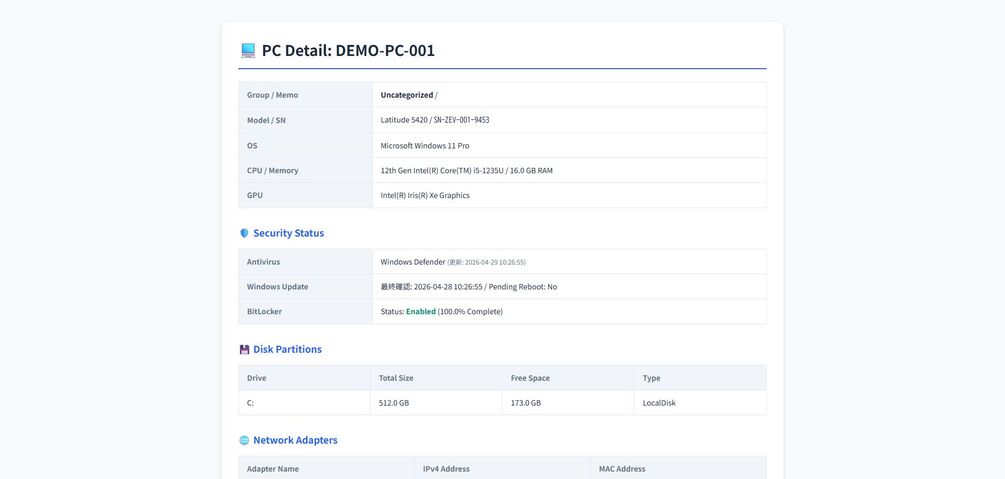Select Microsoft Windows 11 Pro value
This screenshot has height=479, width=1005.
coord(424,146)
